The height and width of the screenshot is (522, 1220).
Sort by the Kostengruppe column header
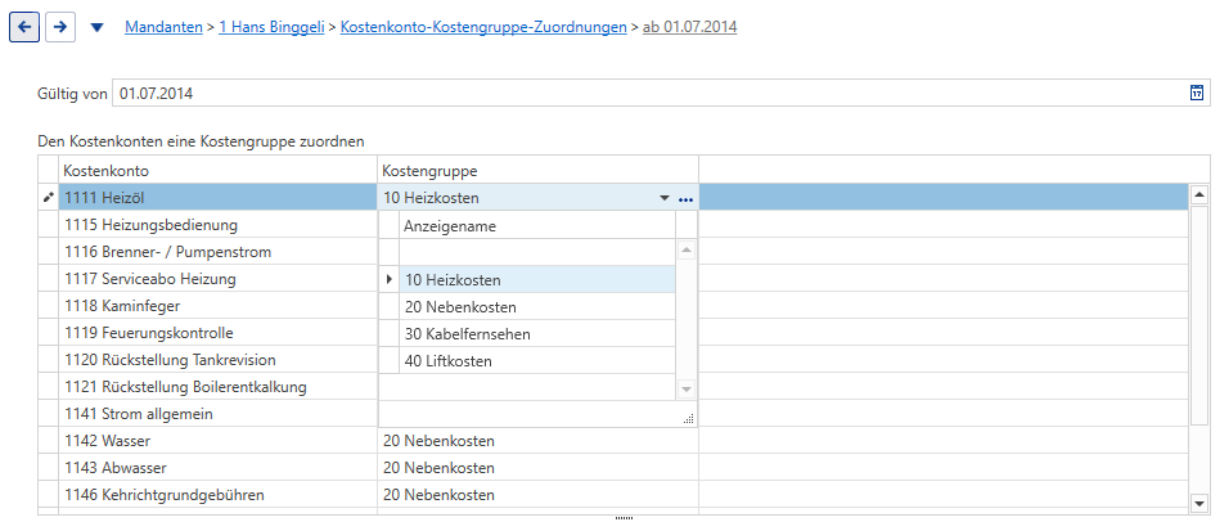[538, 171]
